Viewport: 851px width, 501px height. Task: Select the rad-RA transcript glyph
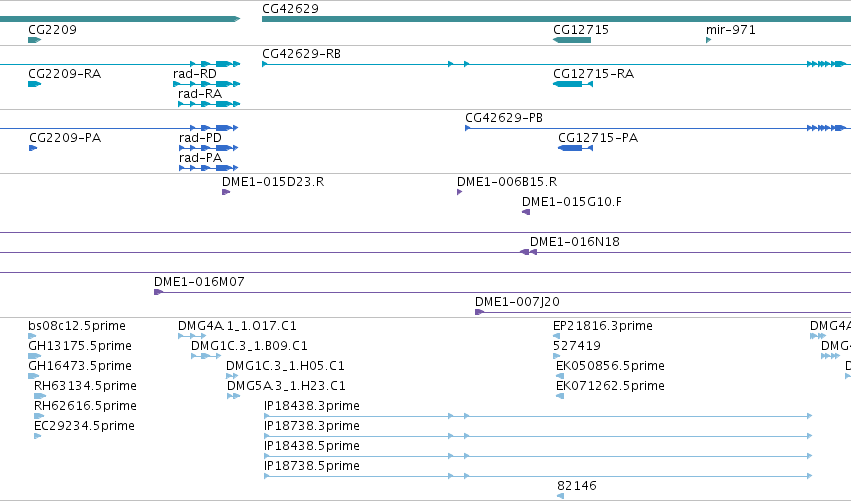click(x=209, y=104)
